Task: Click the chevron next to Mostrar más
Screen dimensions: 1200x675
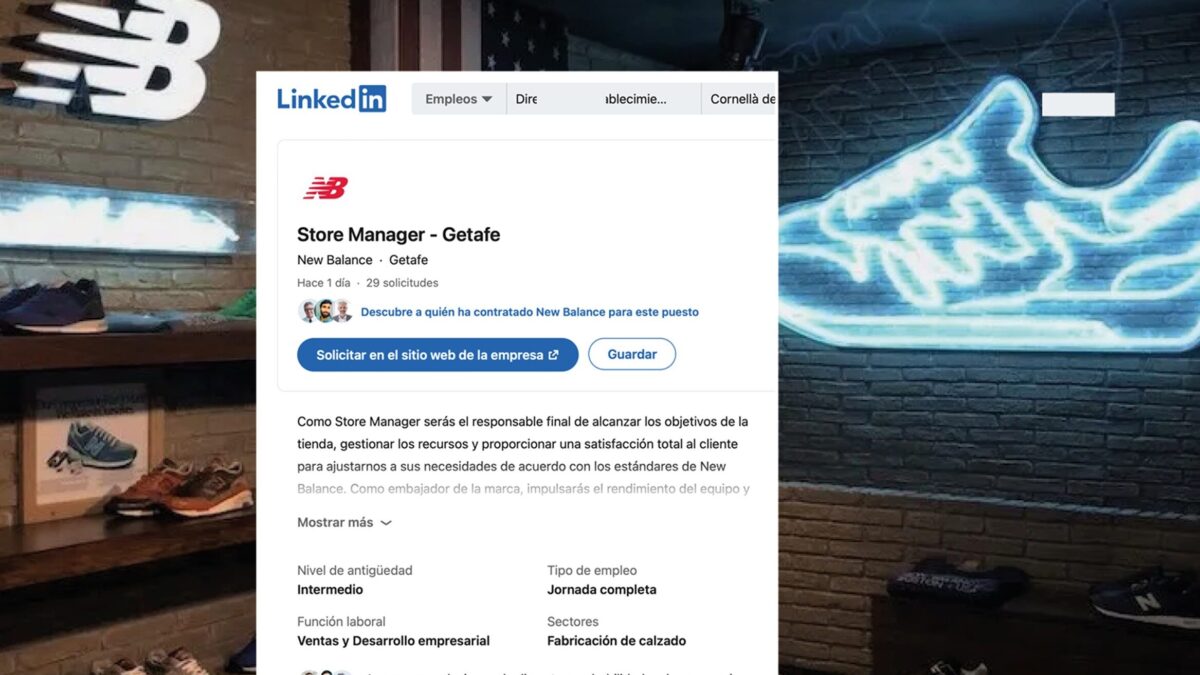Action: (x=386, y=523)
